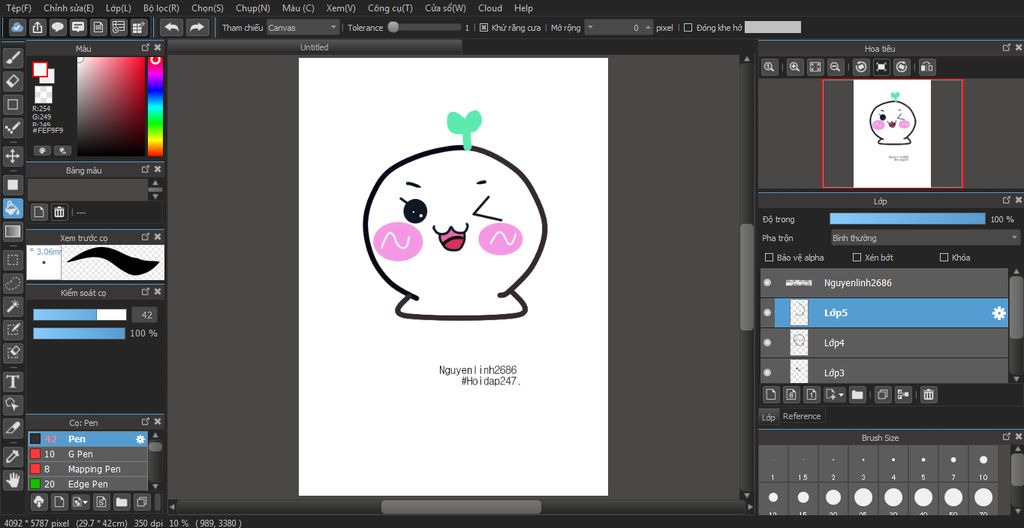Open the Tệp(F) menu

18,8
